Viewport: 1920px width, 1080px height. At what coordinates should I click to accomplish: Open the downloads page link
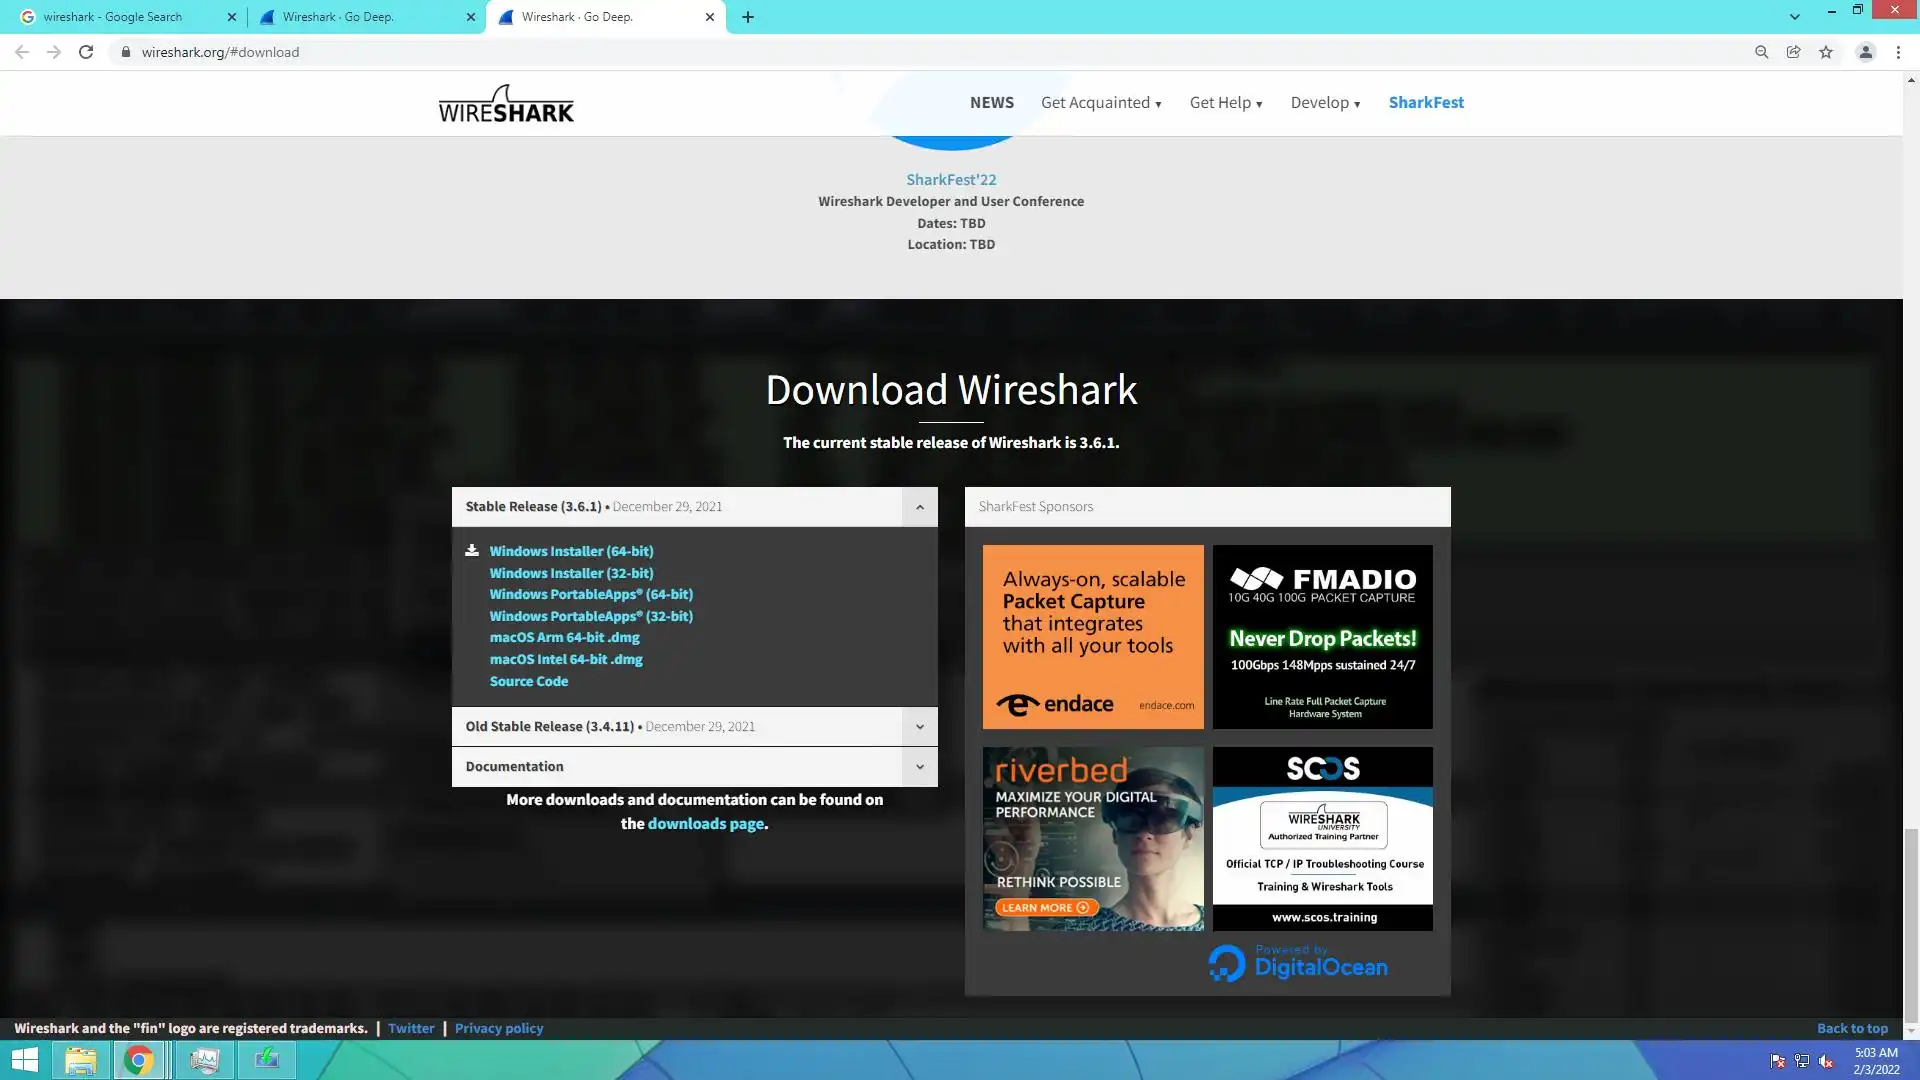tap(705, 824)
